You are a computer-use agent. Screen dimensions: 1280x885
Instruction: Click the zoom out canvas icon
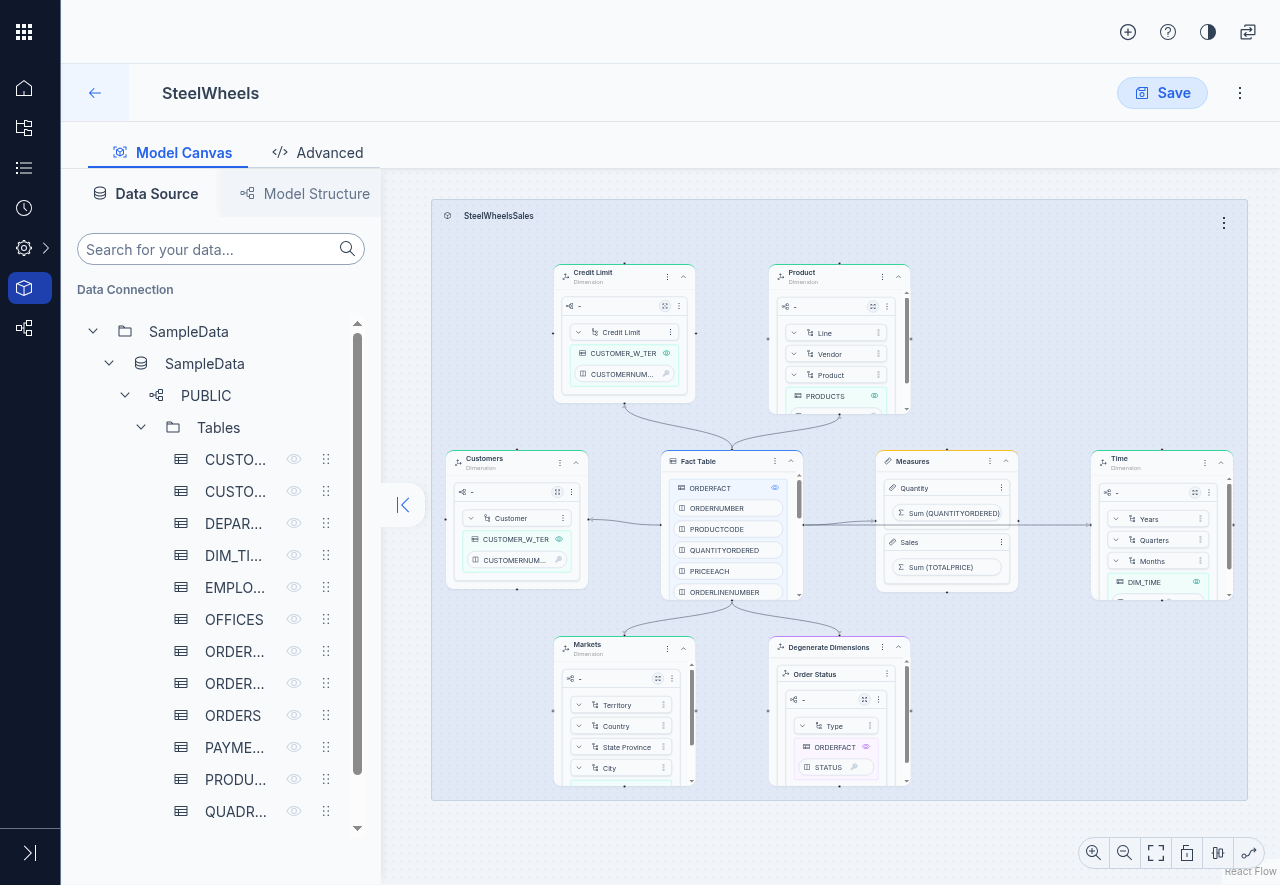pyautogui.click(x=1124, y=853)
